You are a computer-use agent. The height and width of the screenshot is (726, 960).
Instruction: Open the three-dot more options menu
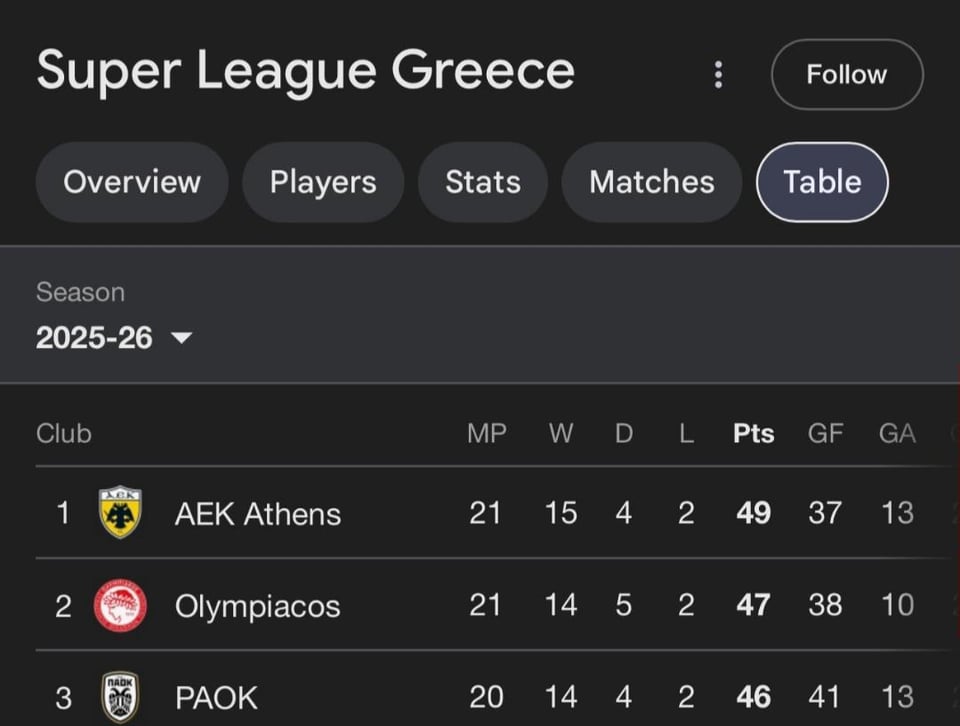click(718, 75)
